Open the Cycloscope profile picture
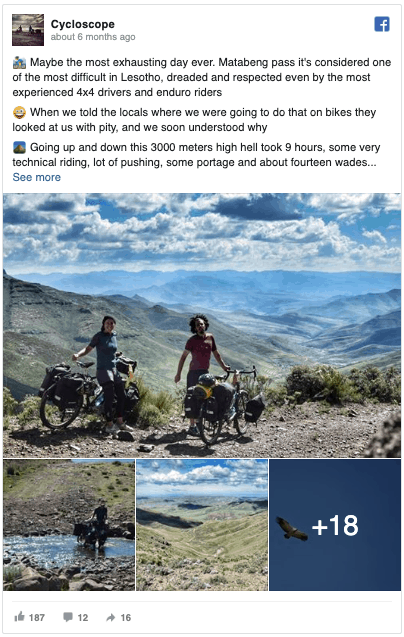404x637 pixels. (28, 30)
